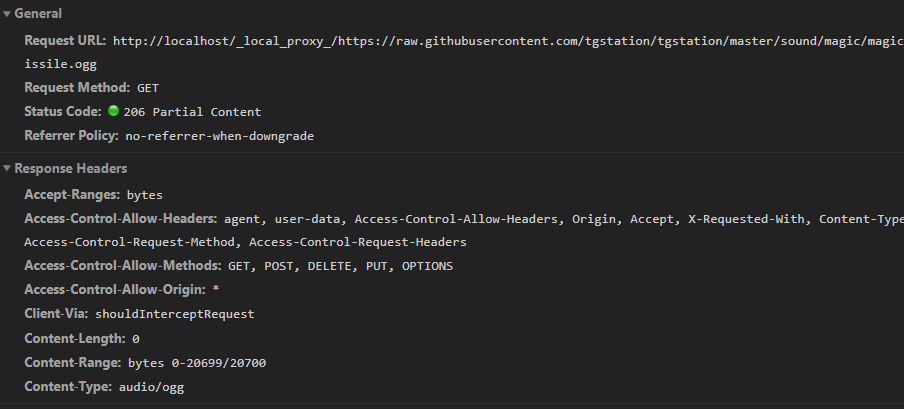Click the Request URL value text
Image resolution: width=904 pixels, height=409 pixels.
pyautogui.click(x=508, y=41)
